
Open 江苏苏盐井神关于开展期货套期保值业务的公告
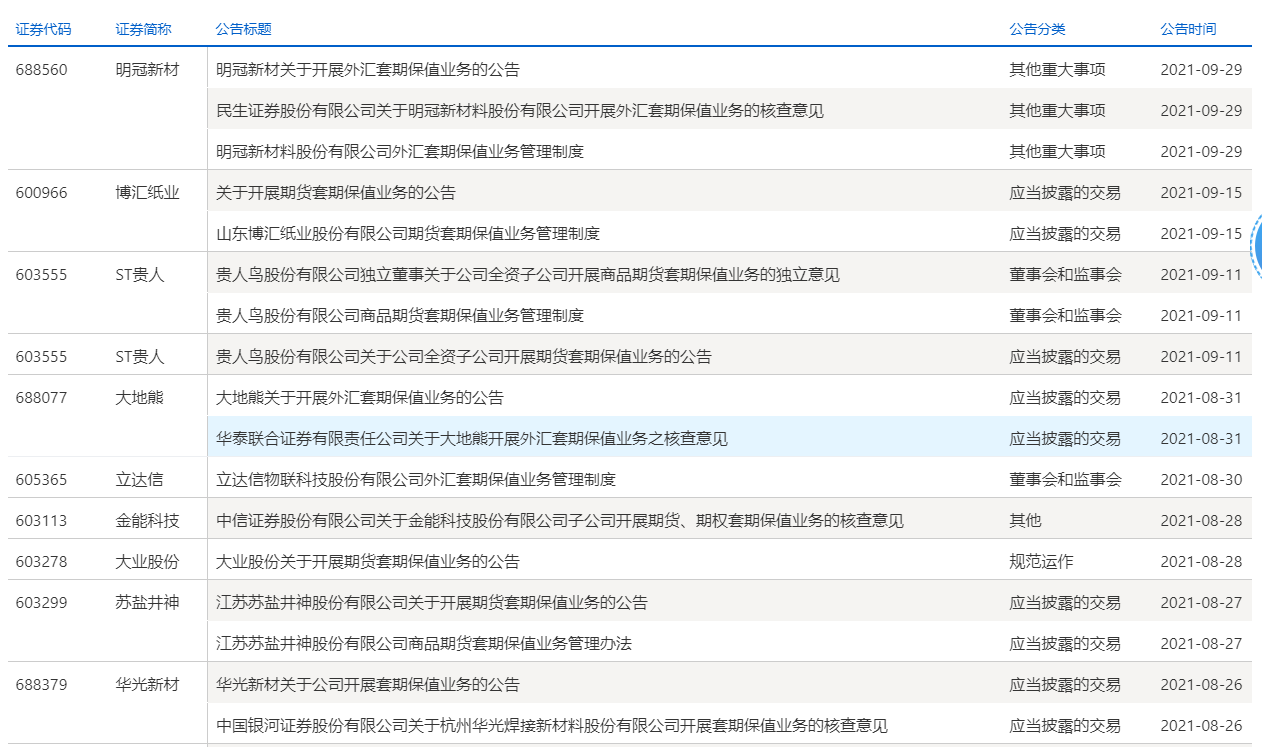click(x=432, y=603)
